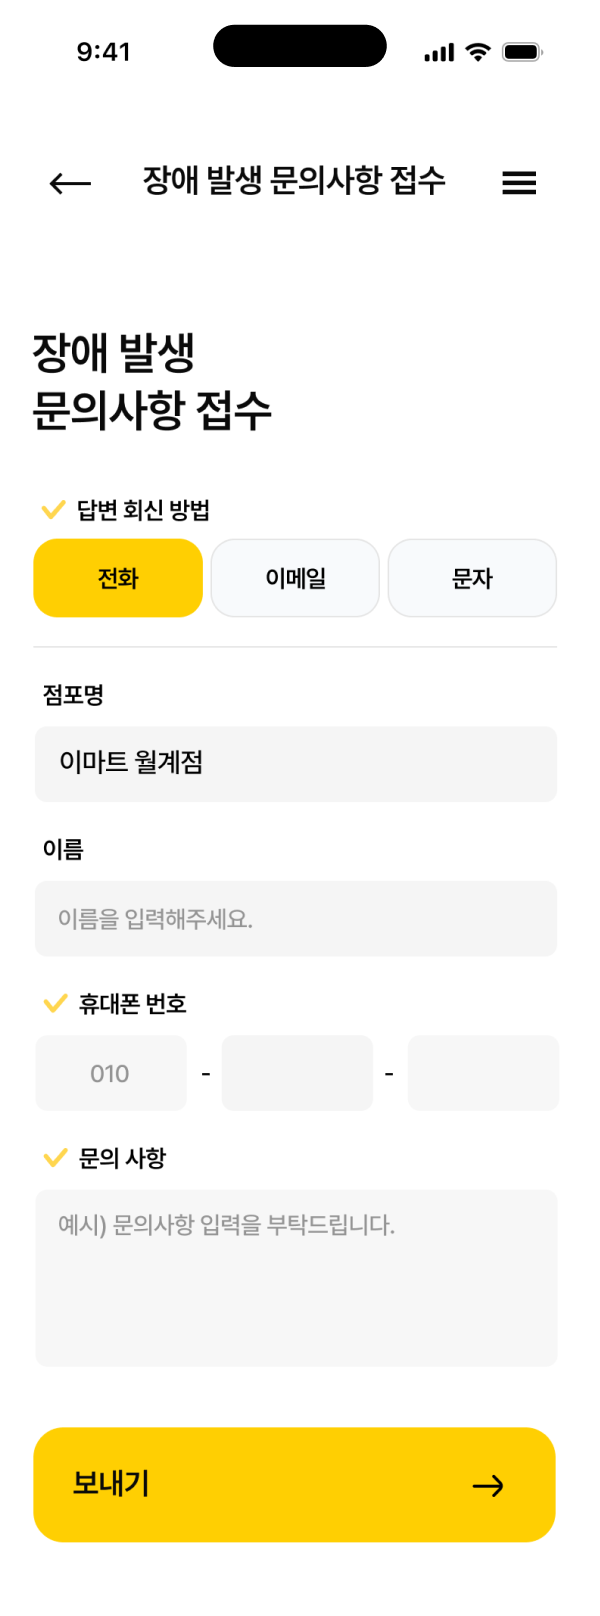Click the 이름 name input field
The height and width of the screenshot is (1616, 600).
click(x=296, y=918)
